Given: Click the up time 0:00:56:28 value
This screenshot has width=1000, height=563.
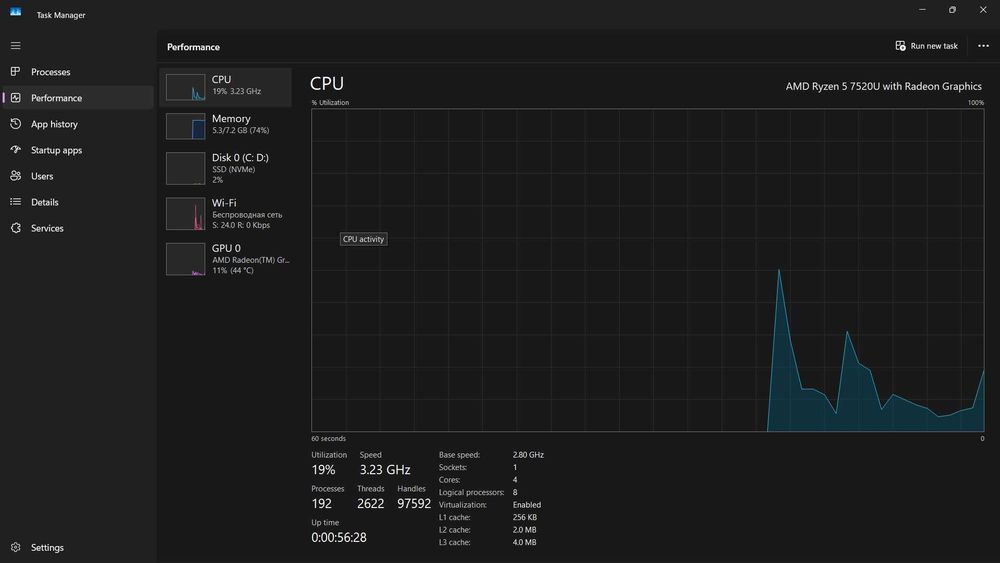Looking at the screenshot, I should click(x=339, y=537).
